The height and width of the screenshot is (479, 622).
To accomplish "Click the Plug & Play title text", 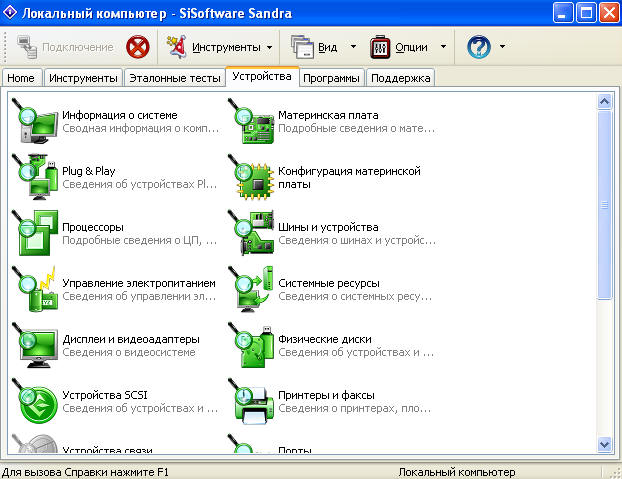I will [x=88, y=171].
